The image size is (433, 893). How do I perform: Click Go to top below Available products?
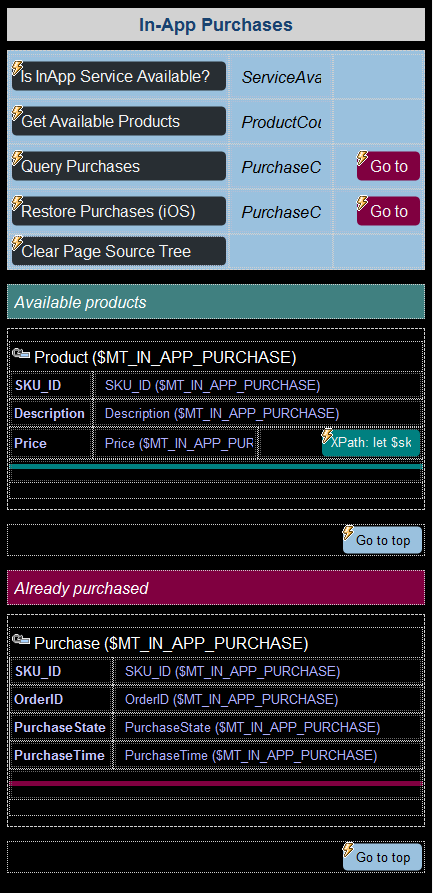[x=382, y=540]
